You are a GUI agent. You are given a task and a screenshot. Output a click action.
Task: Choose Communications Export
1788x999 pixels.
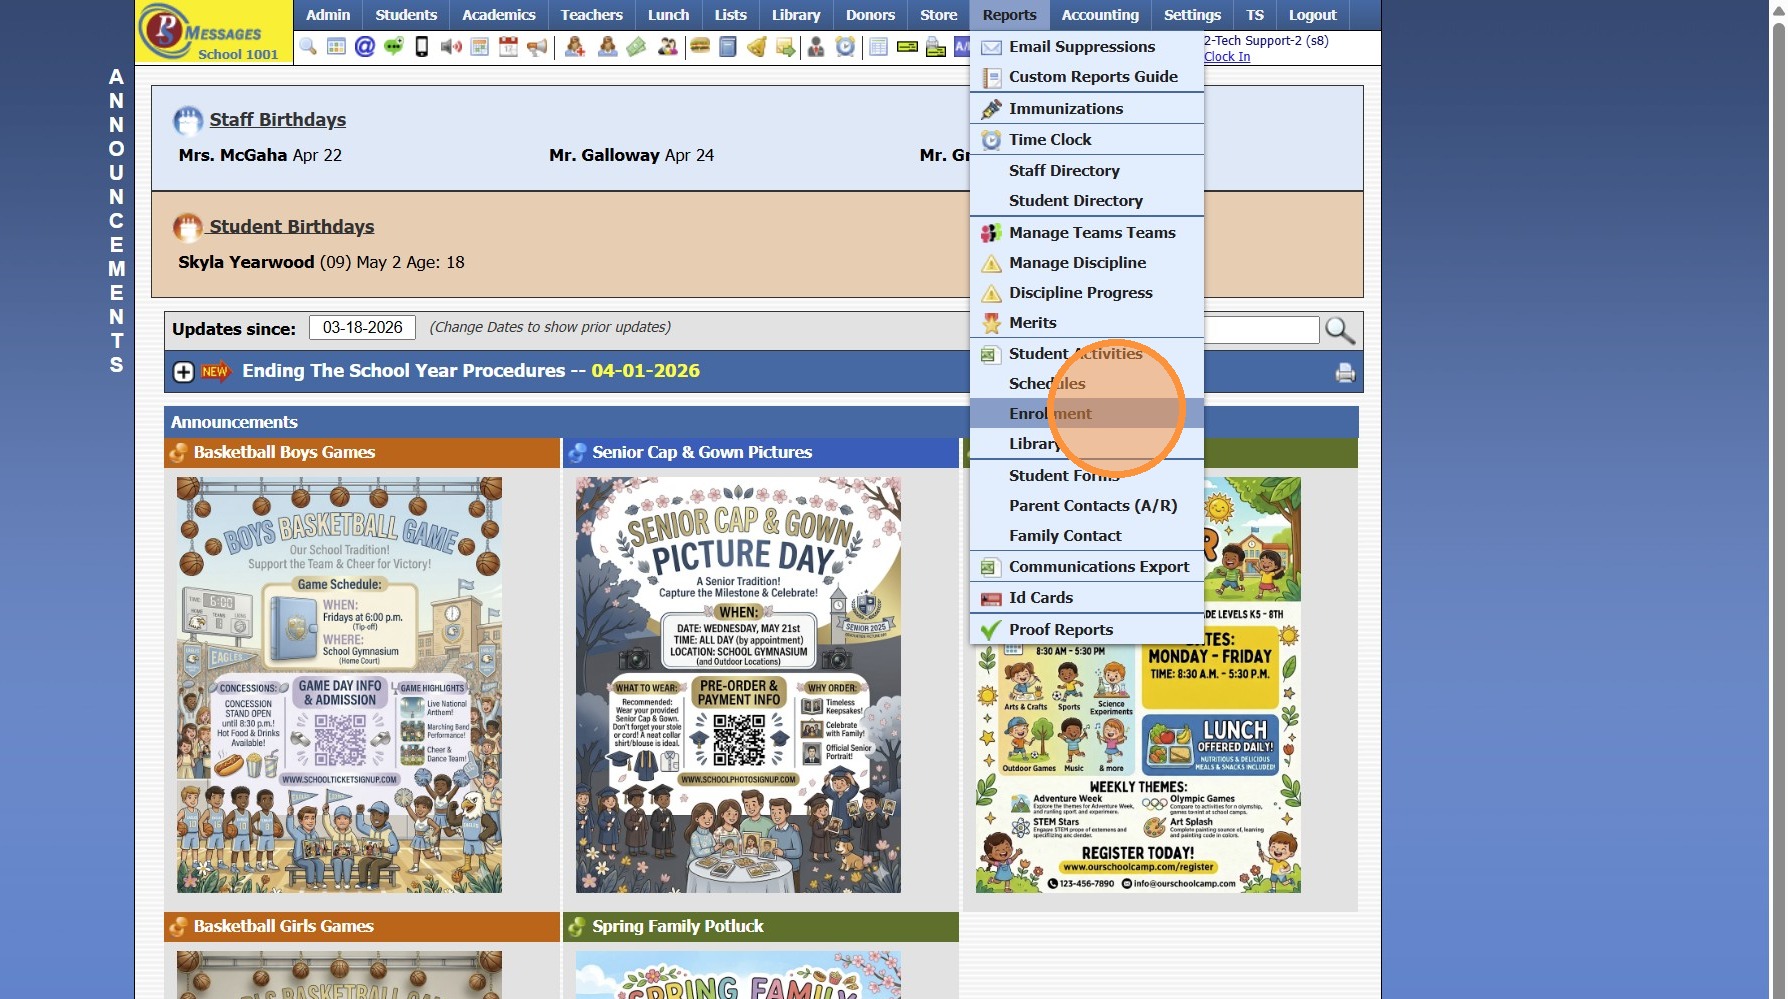point(1087,567)
